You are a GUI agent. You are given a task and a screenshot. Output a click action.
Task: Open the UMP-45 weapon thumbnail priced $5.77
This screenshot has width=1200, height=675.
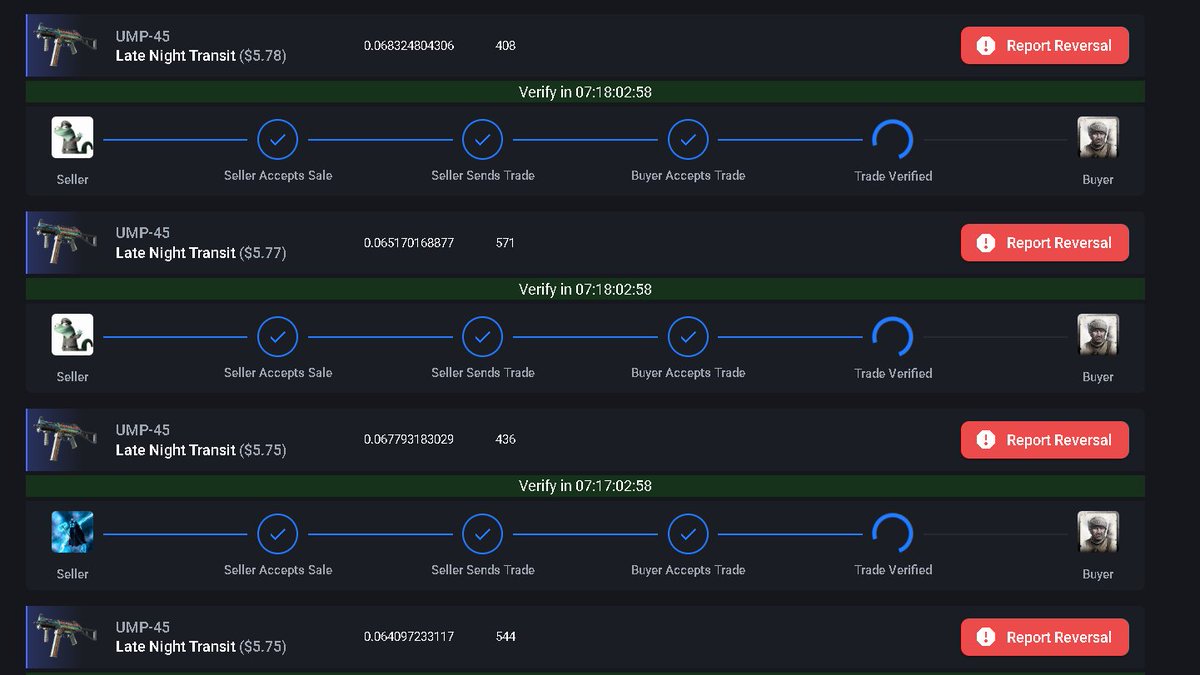66,243
